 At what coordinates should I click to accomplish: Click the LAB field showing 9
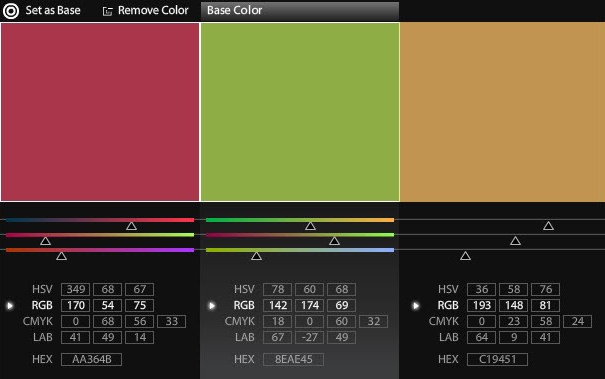pyautogui.click(x=514, y=337)
